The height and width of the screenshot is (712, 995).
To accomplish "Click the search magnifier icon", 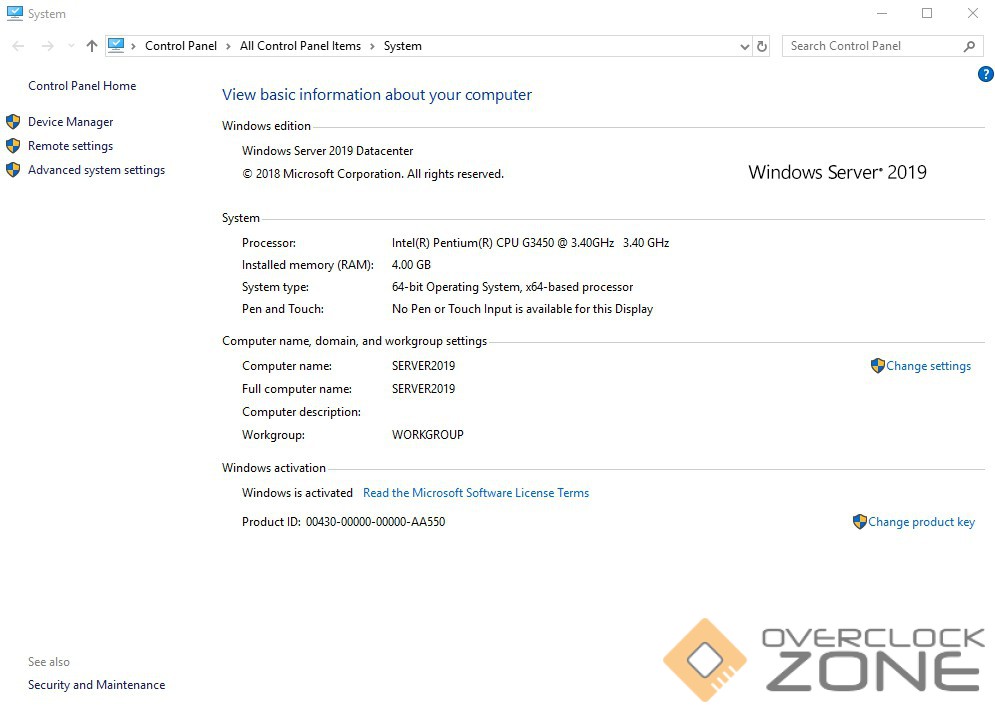I will 969,46.
